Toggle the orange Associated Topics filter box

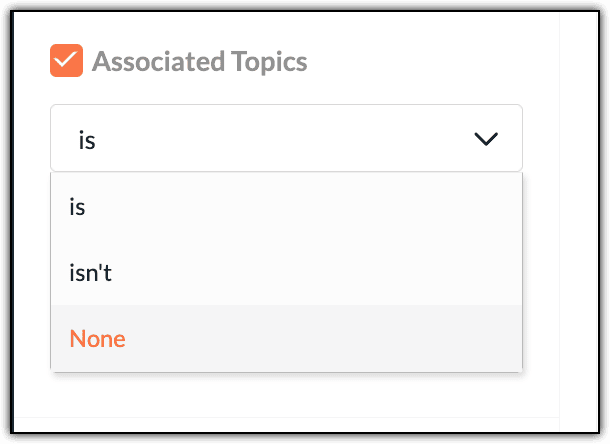click(x=66, y=61)
